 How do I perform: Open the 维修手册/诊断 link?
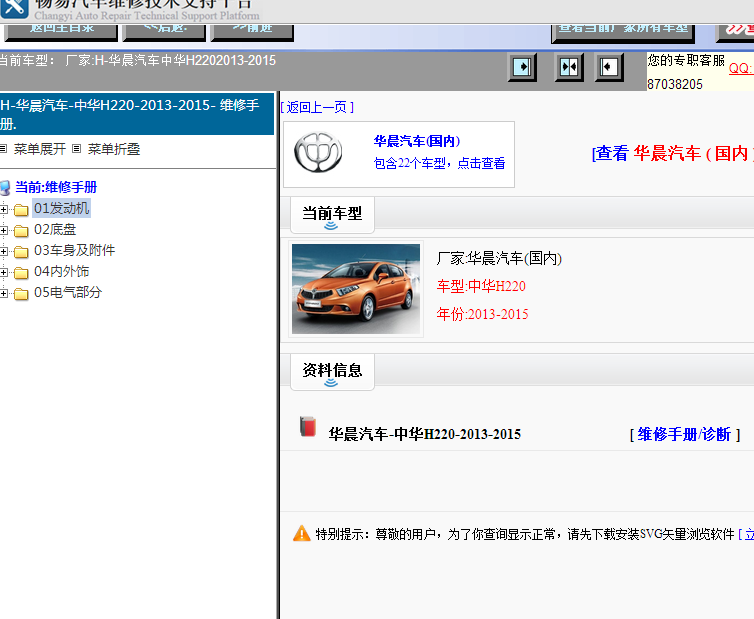[x=685, y=434]
